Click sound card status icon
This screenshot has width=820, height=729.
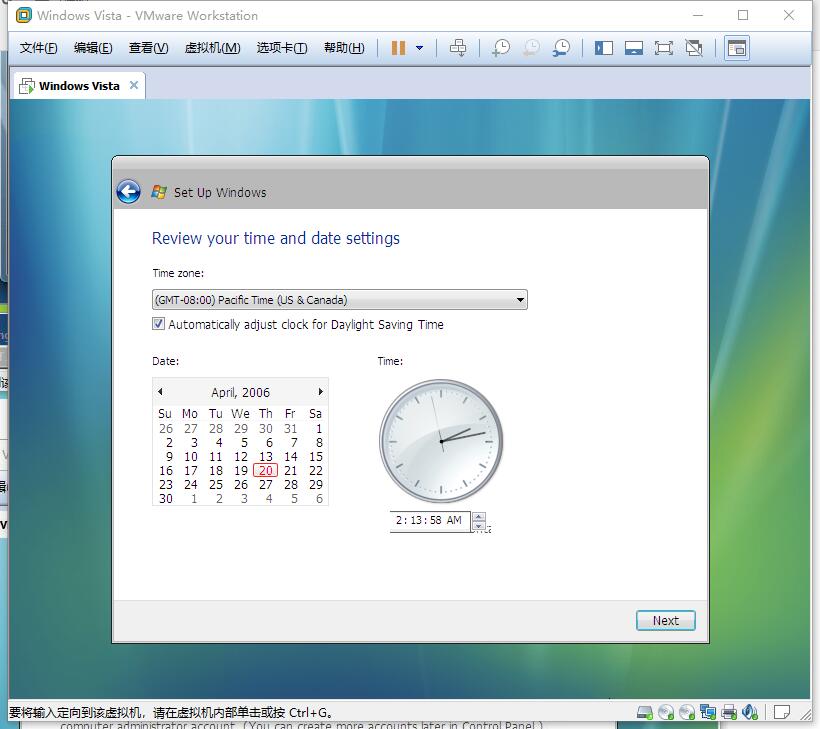click(x=750, y=712)
